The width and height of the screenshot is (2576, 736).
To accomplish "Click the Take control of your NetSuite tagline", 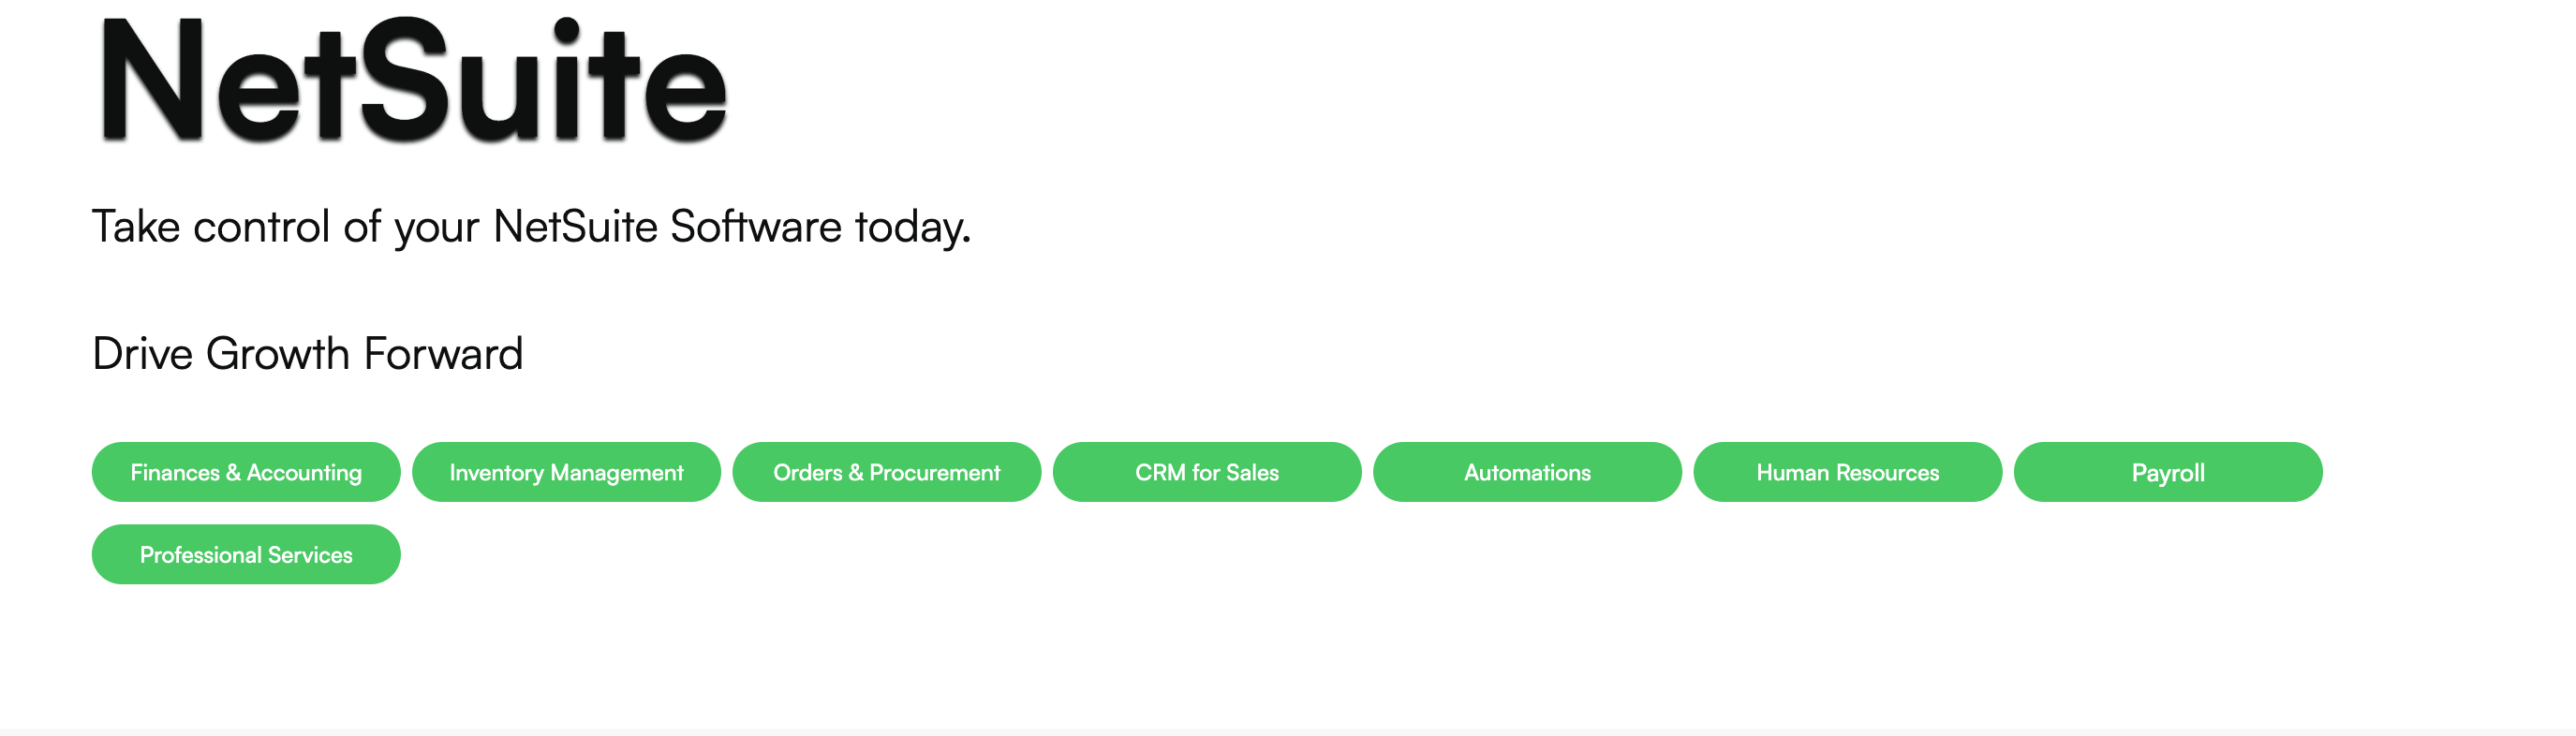I will click(x=531, y=228).
